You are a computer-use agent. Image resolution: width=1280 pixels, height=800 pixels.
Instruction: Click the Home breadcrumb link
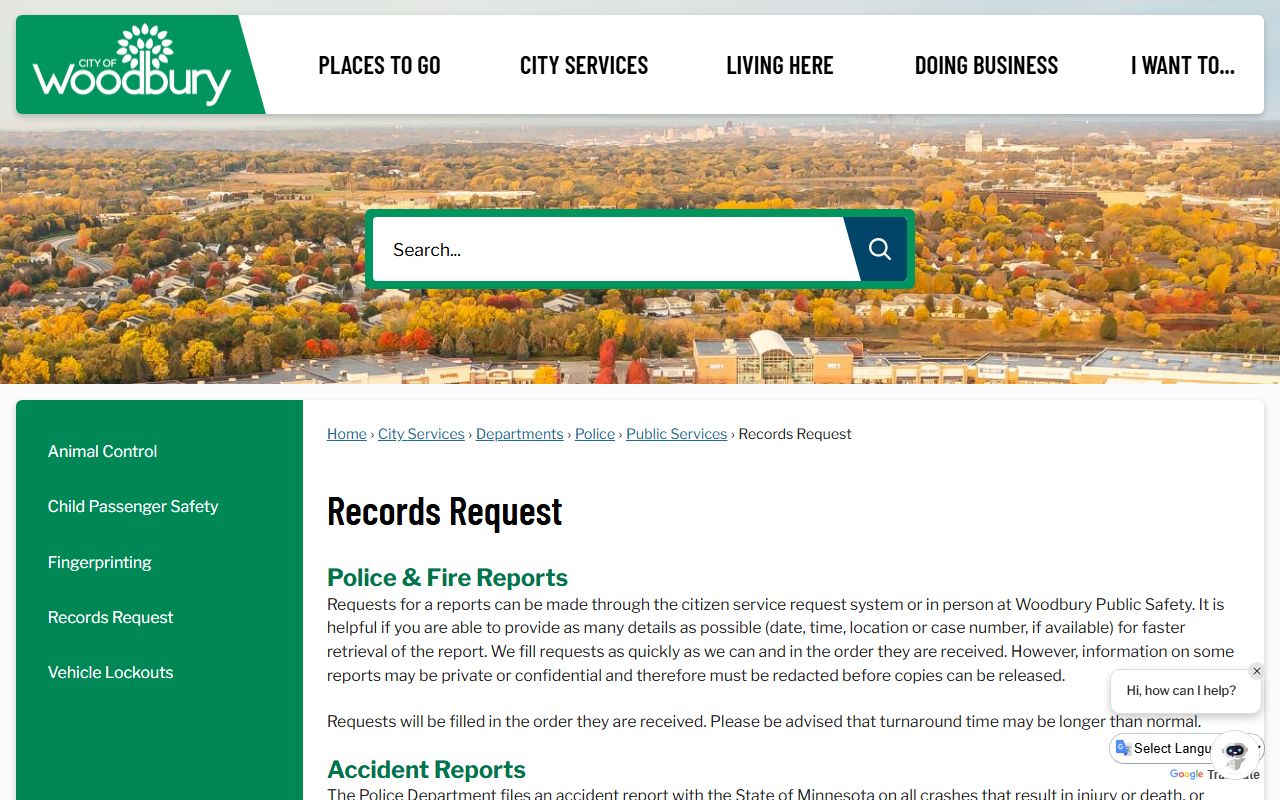click(347, 434)
